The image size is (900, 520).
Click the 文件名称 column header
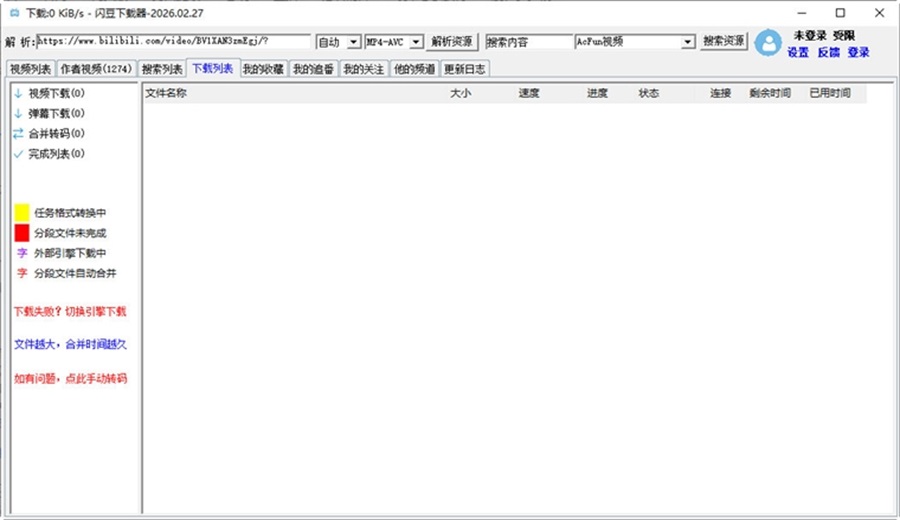166,93
